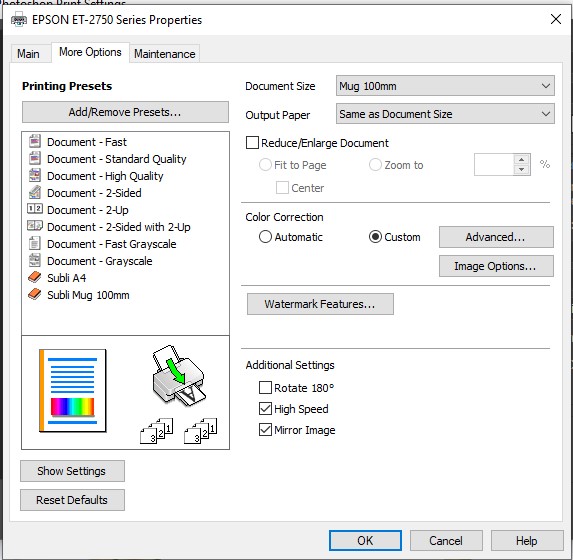573x560 pixels.
Task: Click the printer paper-feed preview icon
Action: tap(178, 375)
